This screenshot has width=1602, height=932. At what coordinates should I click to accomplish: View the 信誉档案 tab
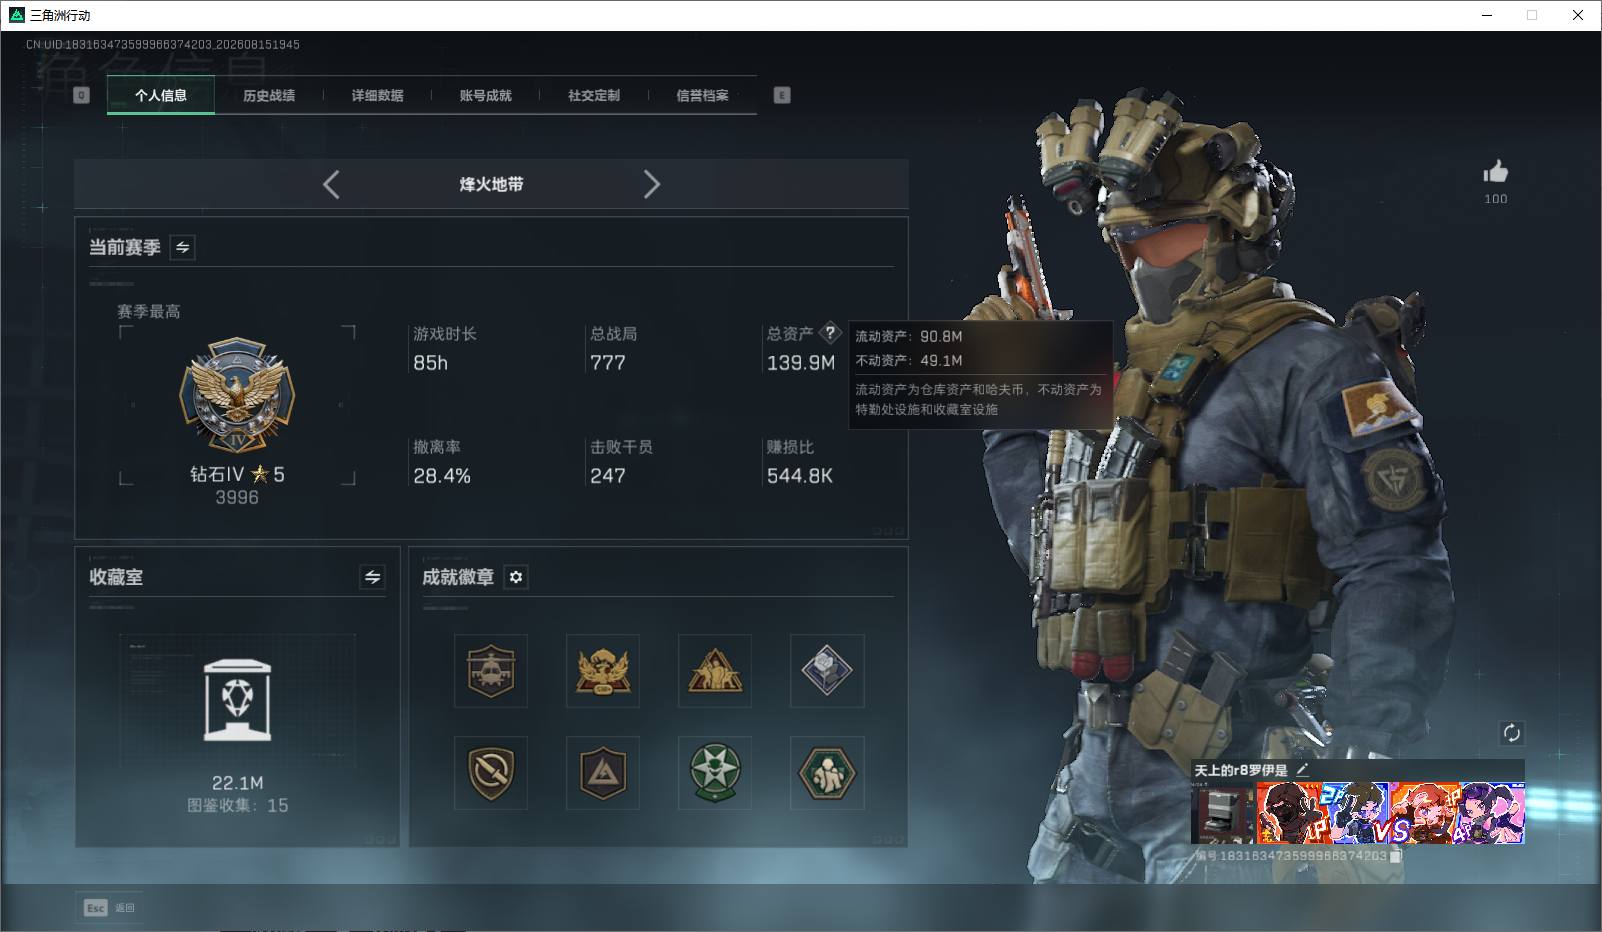point(702,95)
